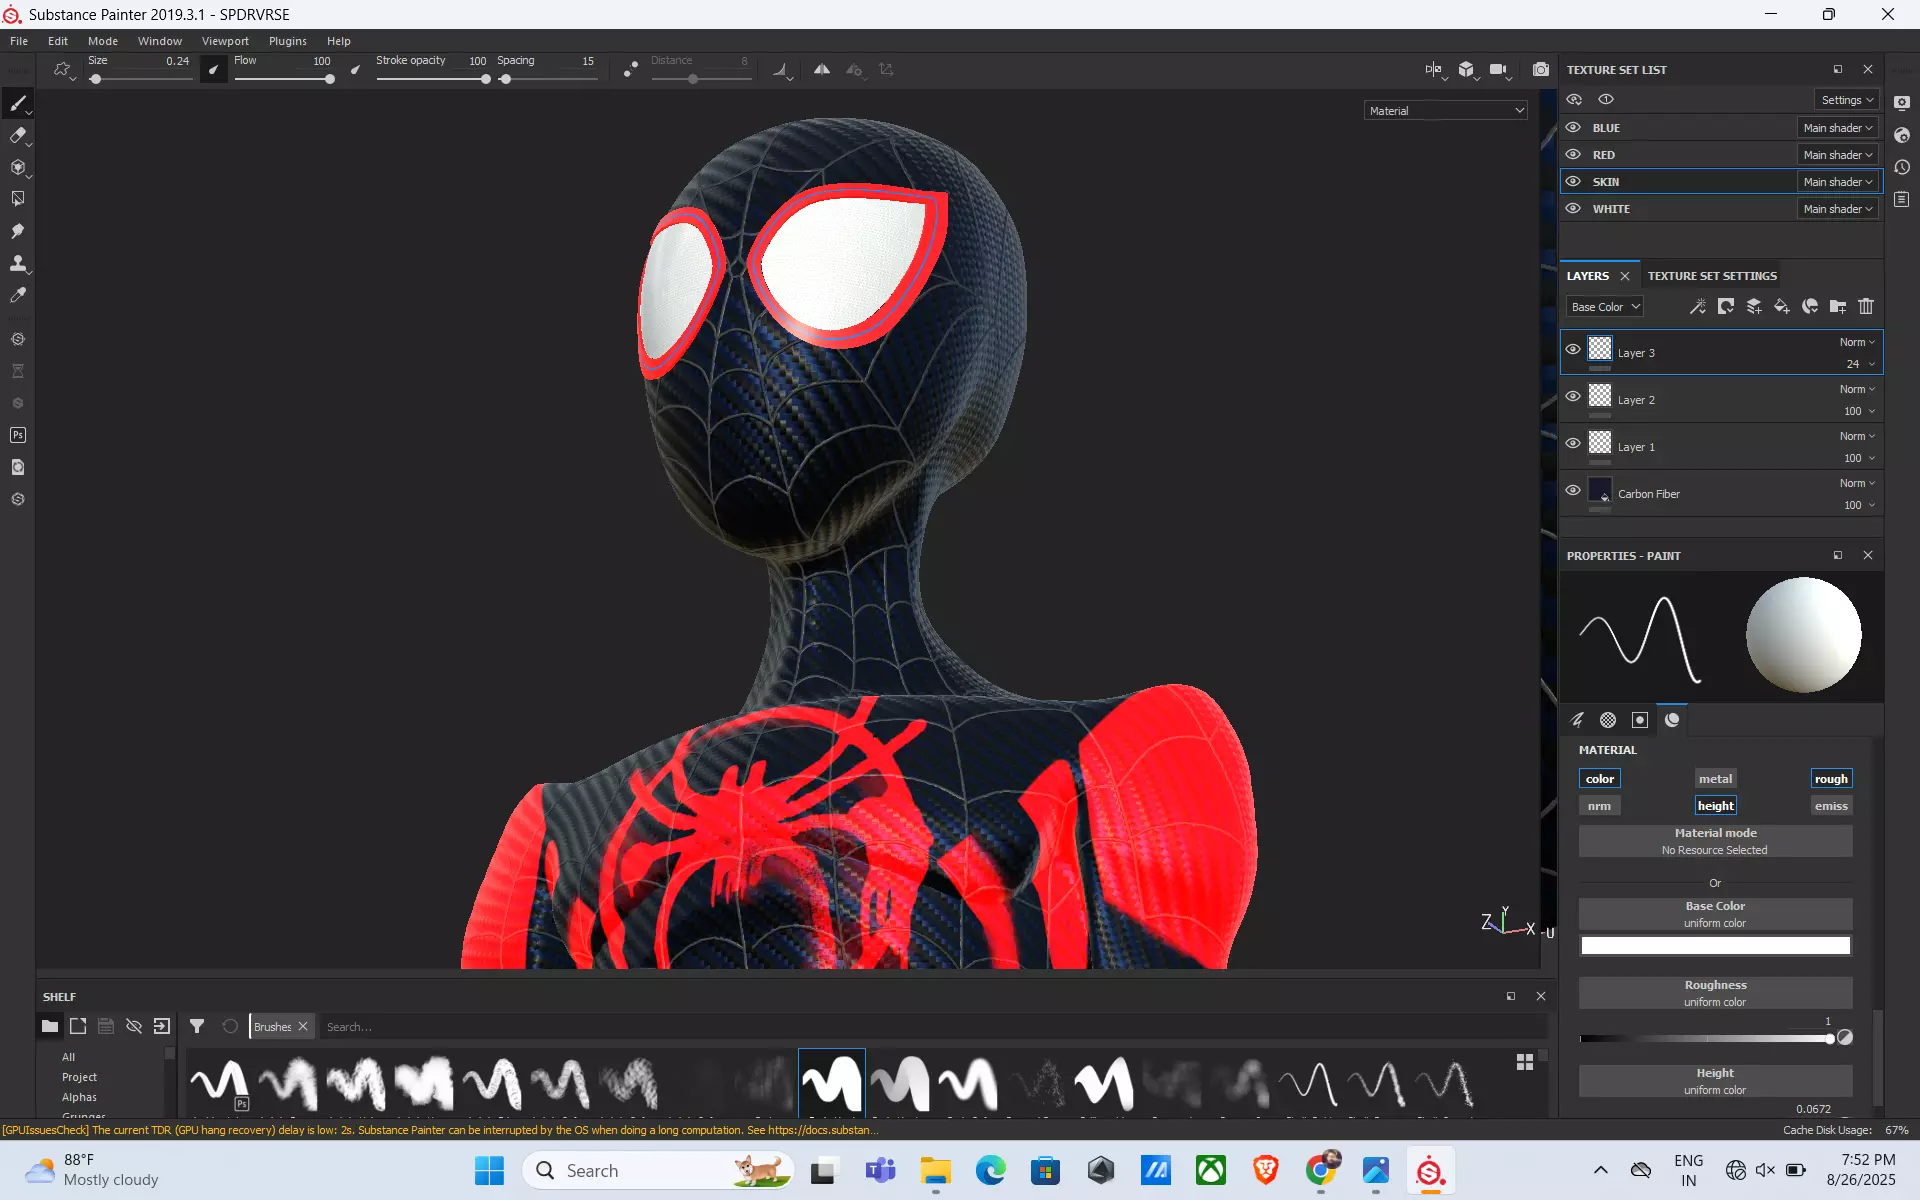Add a folder in Layers panel
The height and width of the screenshot is (1200, 1920).
(1838, 307)
